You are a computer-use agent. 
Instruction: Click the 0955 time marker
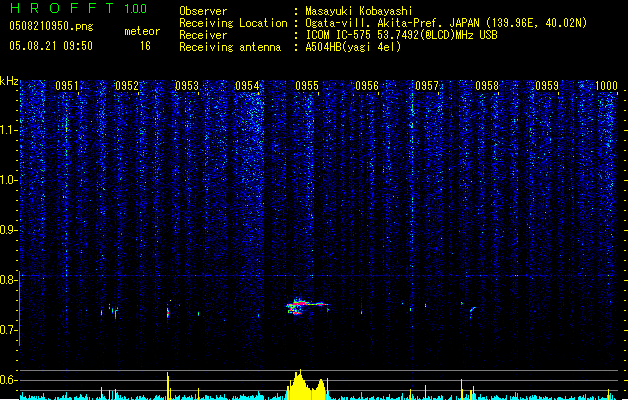[307, 86]
